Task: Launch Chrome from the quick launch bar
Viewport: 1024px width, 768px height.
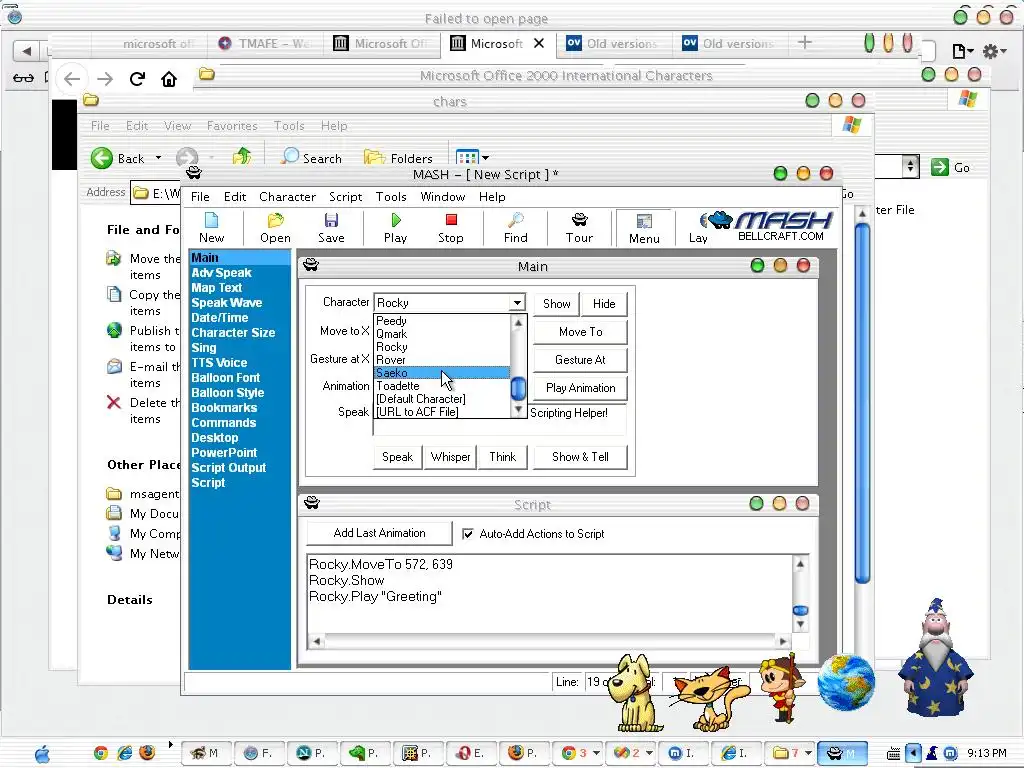Action: pos(101,753)
